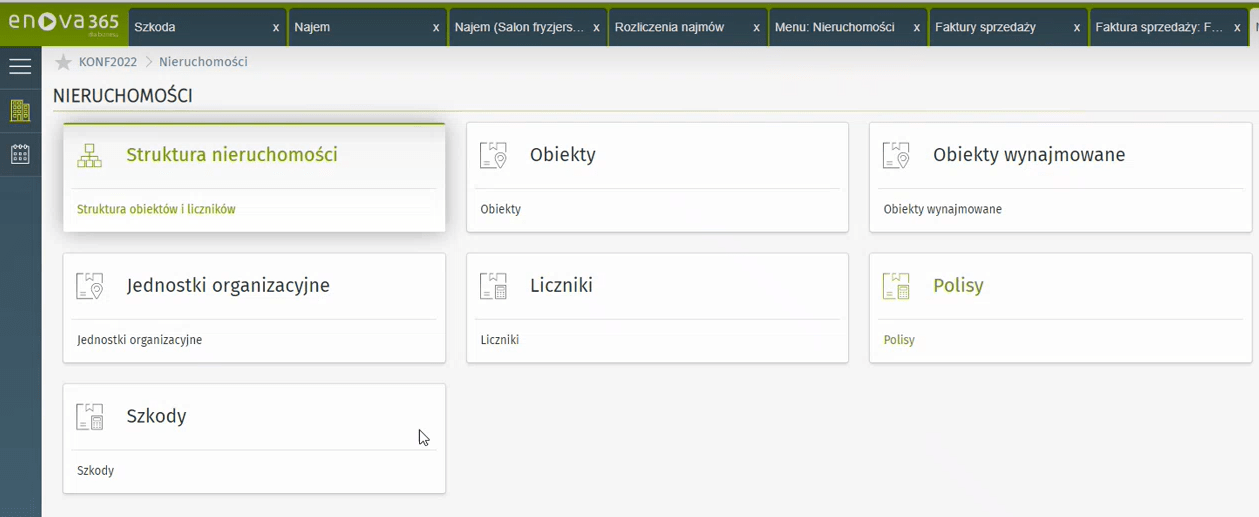Click the Obiekty wynajmowane tile icon
Viewport: 1259px width, 517px height.
896,155
